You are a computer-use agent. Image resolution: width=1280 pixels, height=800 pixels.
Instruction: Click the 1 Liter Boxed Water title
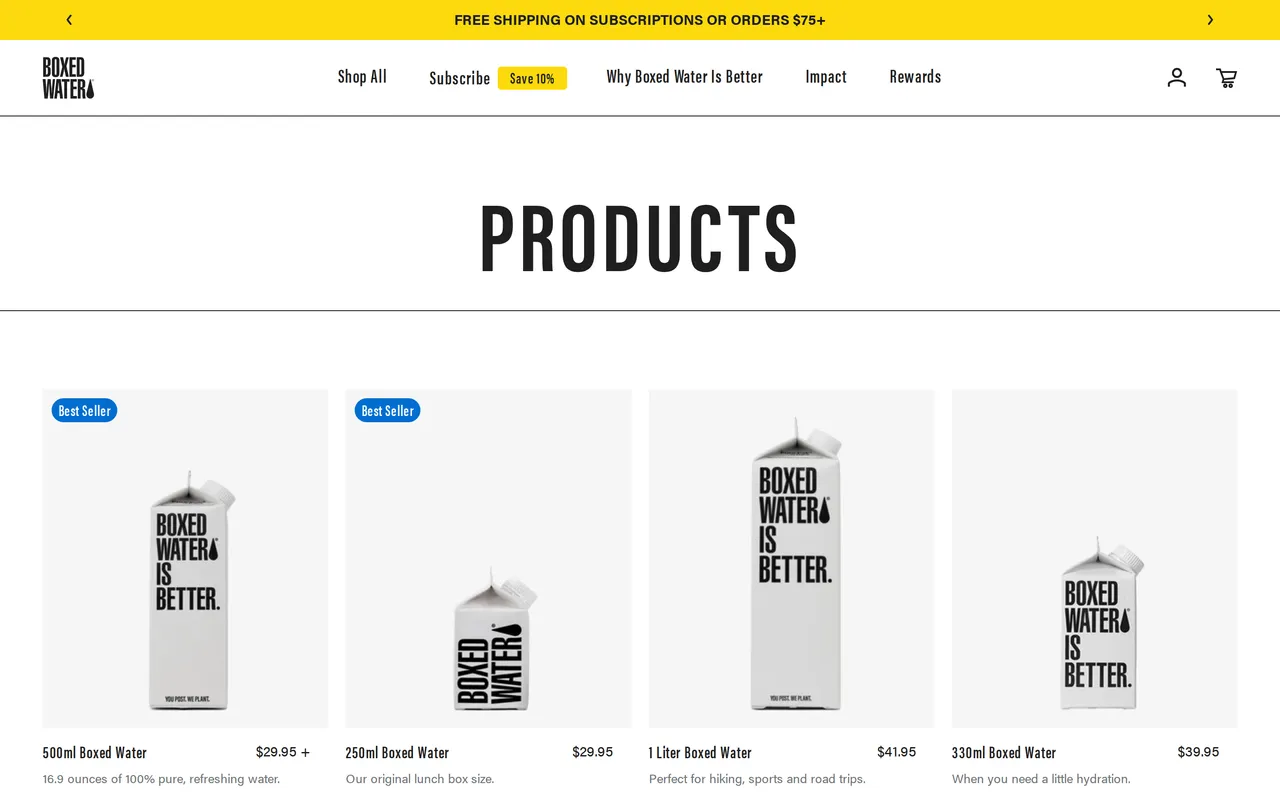[x=700, y=753]
